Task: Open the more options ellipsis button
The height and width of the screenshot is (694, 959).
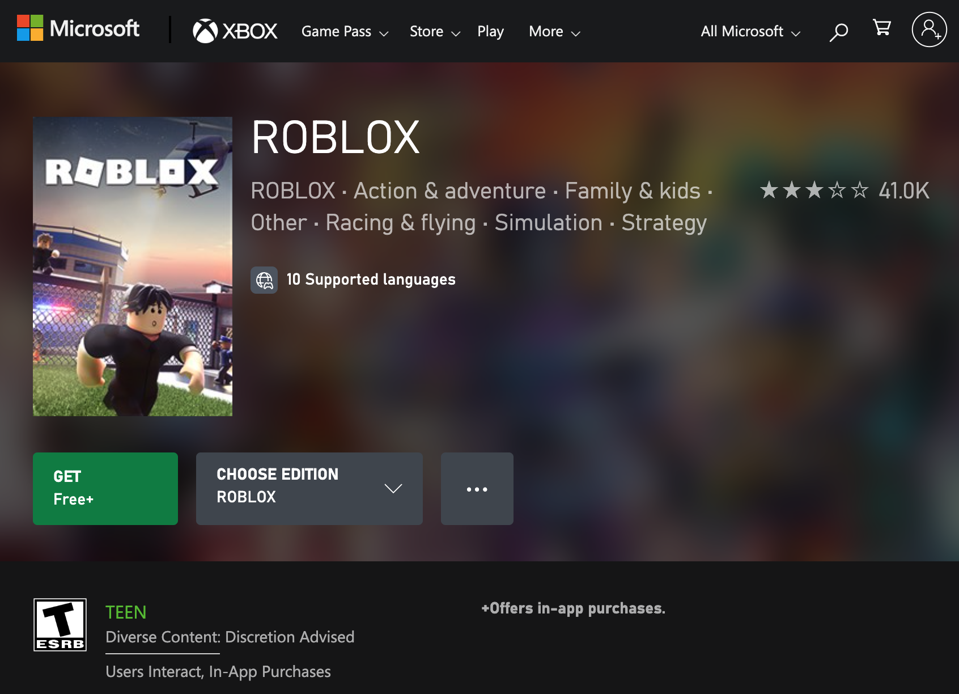Action: tap(477, 489)
